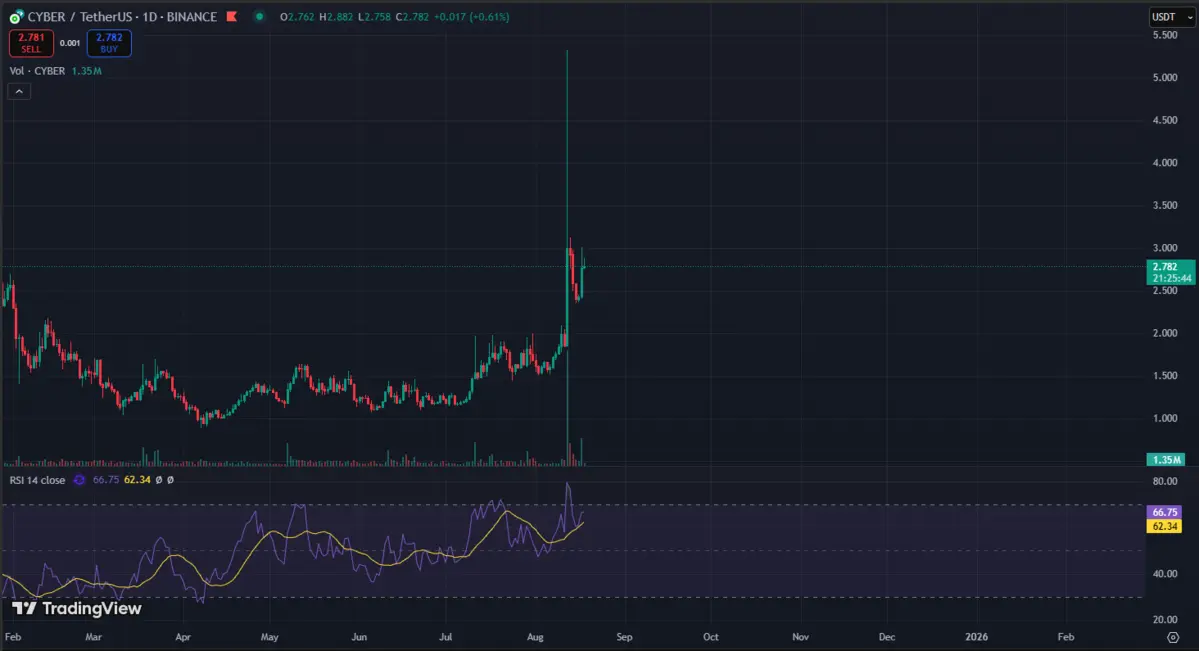Click the red flag icon beside BINANCE
Screen dimensions: 1199x651
(232, 17)
